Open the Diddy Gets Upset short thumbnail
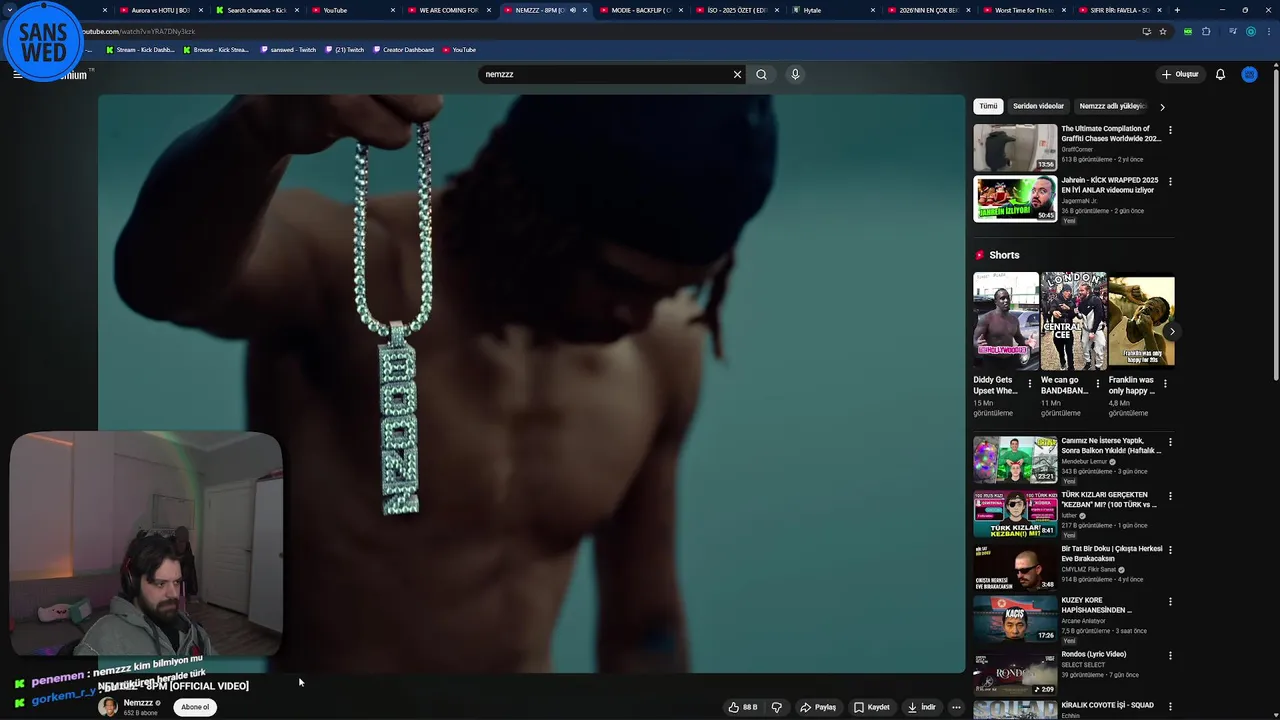The width and height of the screenshot is (1280, 720). click(x=1006, y=321)
